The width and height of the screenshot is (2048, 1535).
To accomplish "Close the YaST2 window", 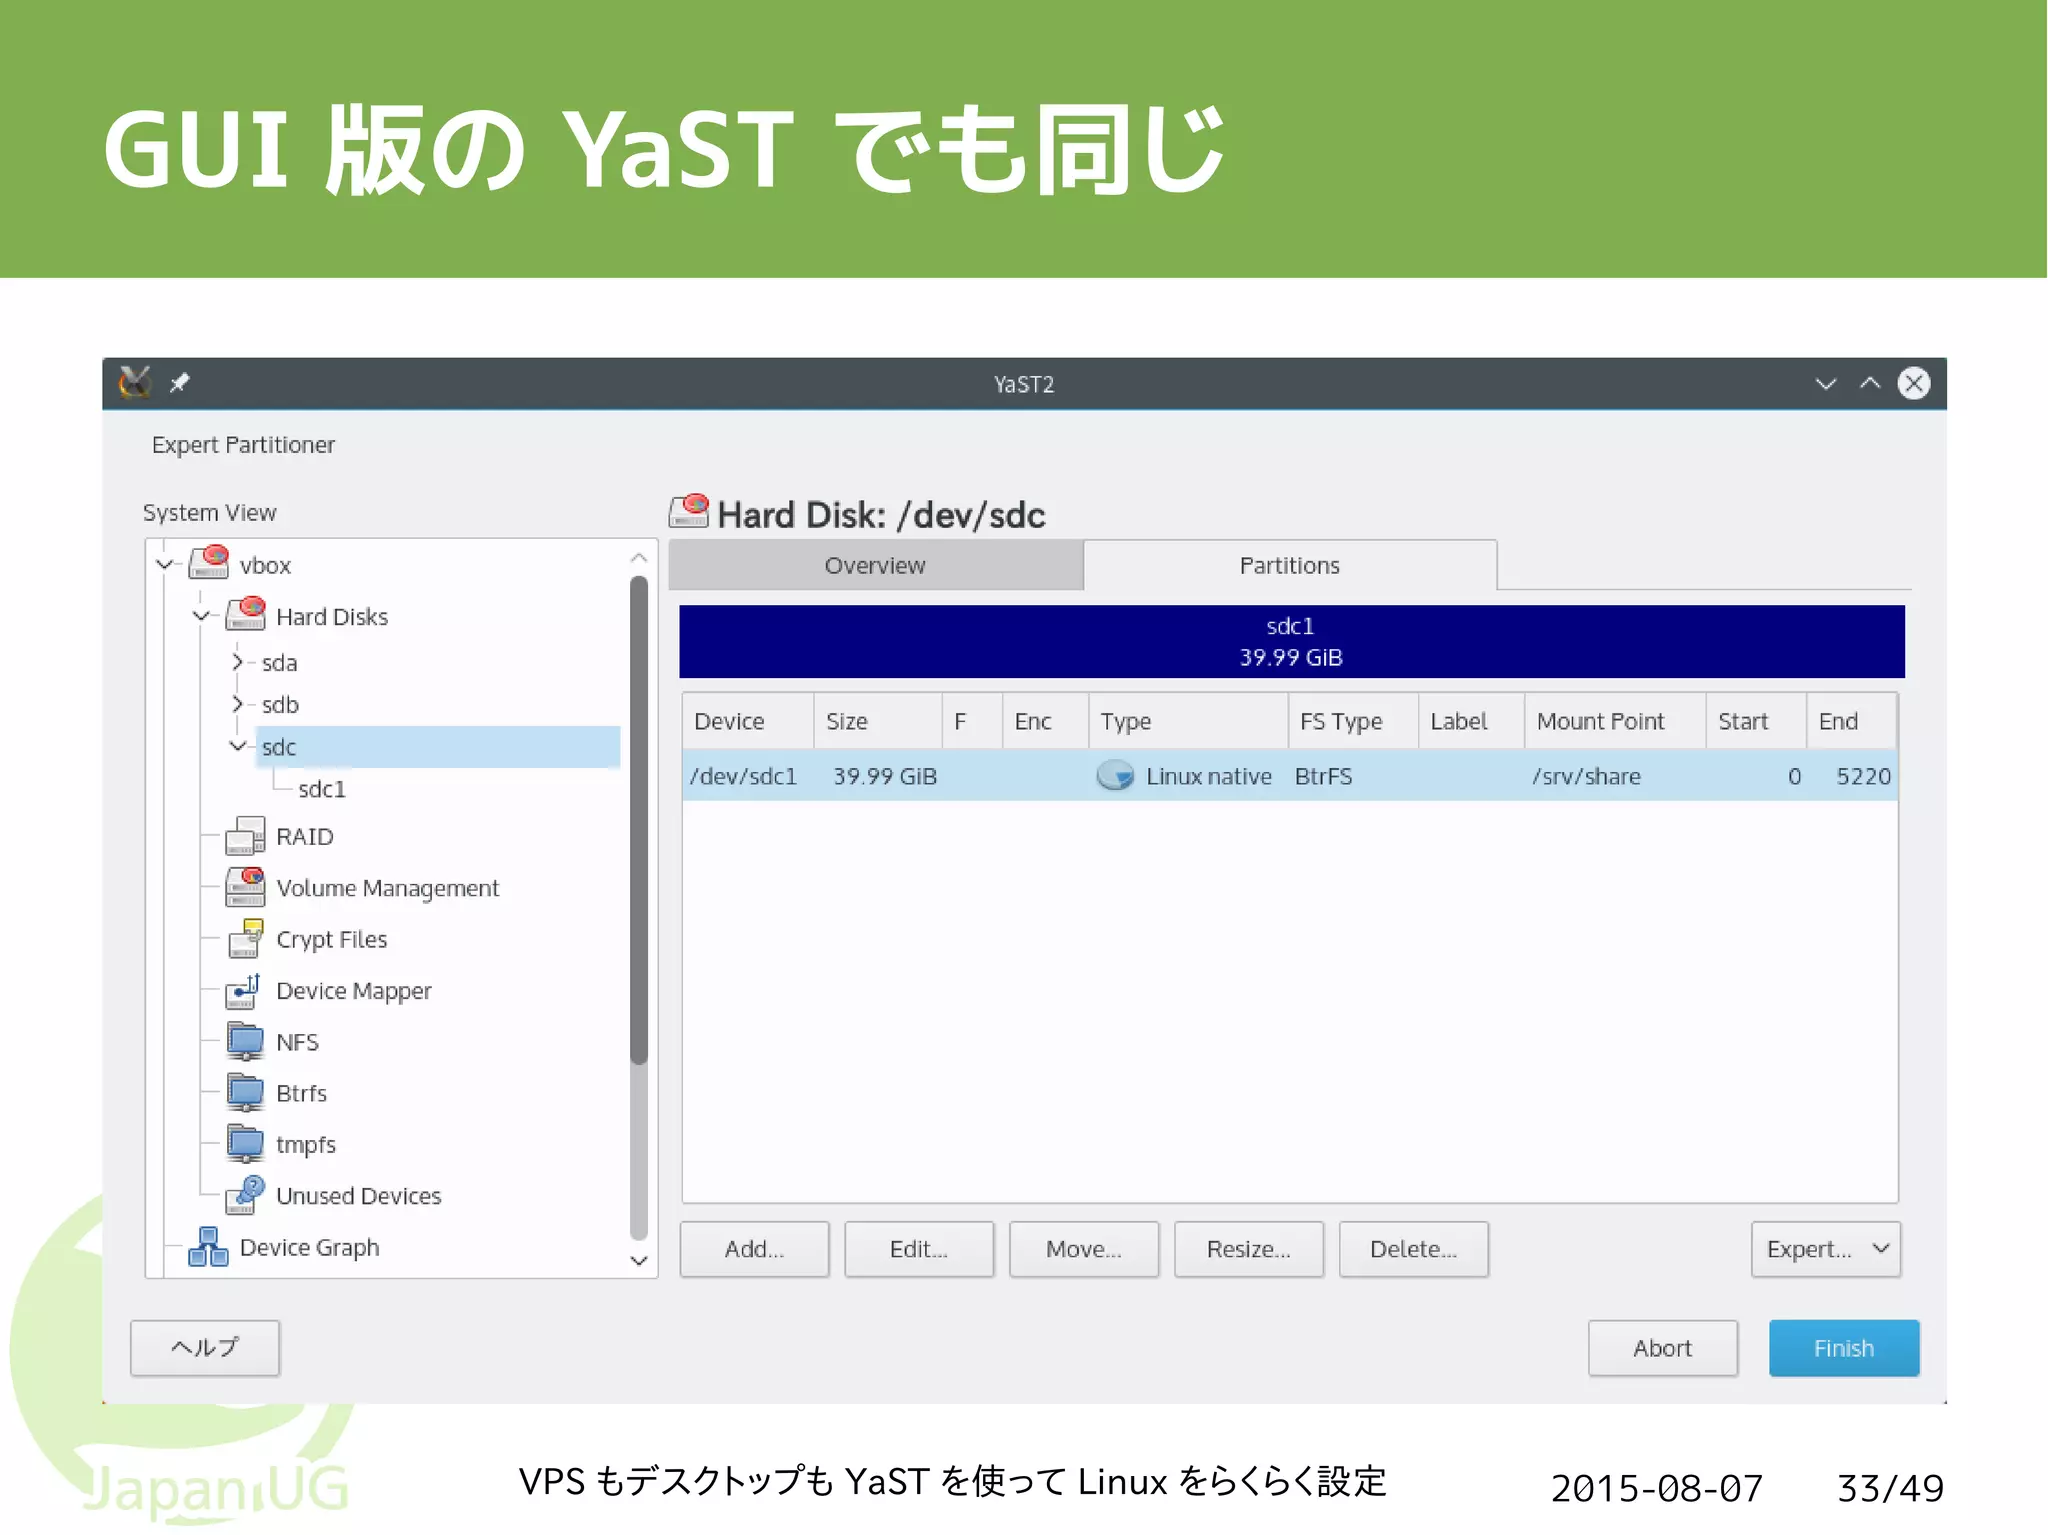I will pyautogui.click(x=1914, y=383).
